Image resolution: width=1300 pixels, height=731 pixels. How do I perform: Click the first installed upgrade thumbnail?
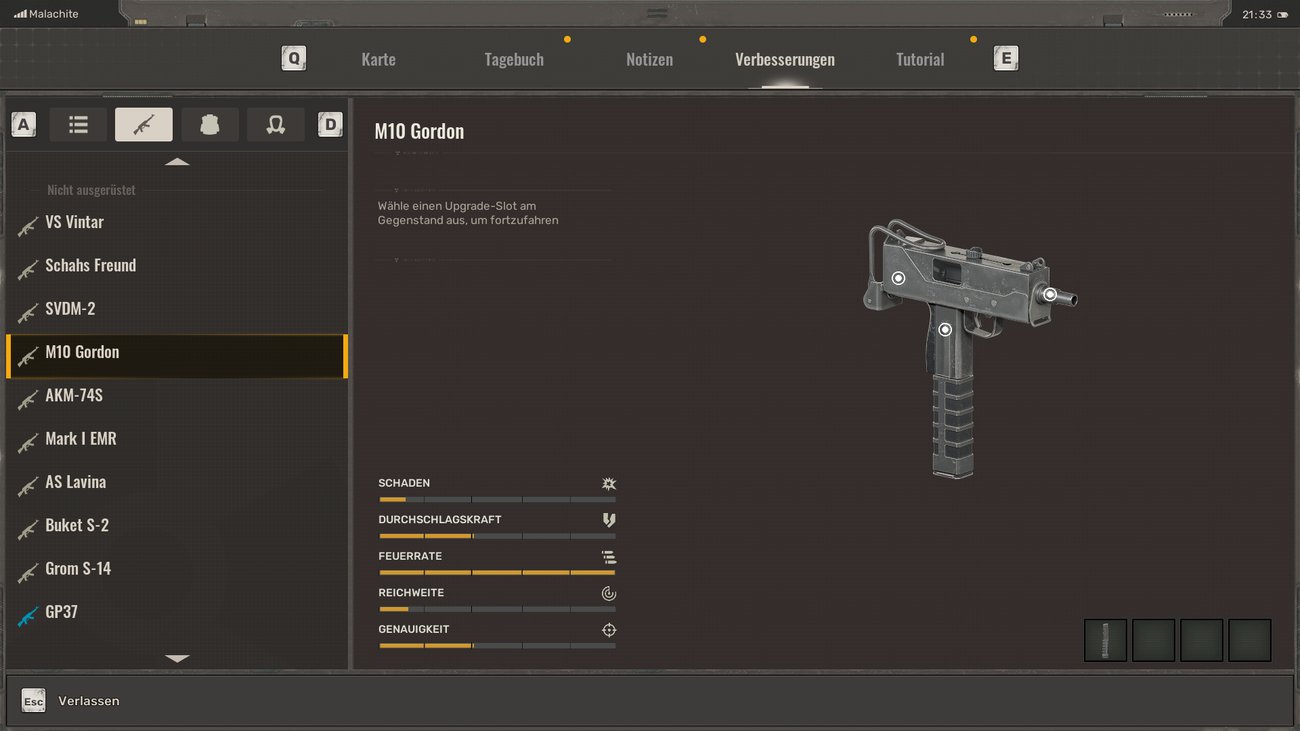(1105, 640)
